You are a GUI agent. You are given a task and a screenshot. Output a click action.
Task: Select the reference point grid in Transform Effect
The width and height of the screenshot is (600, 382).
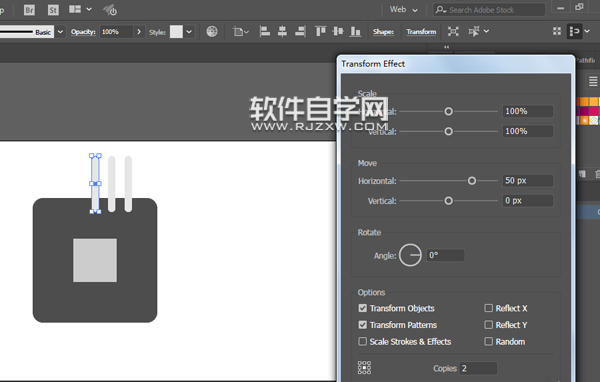[x=364, y=367]
